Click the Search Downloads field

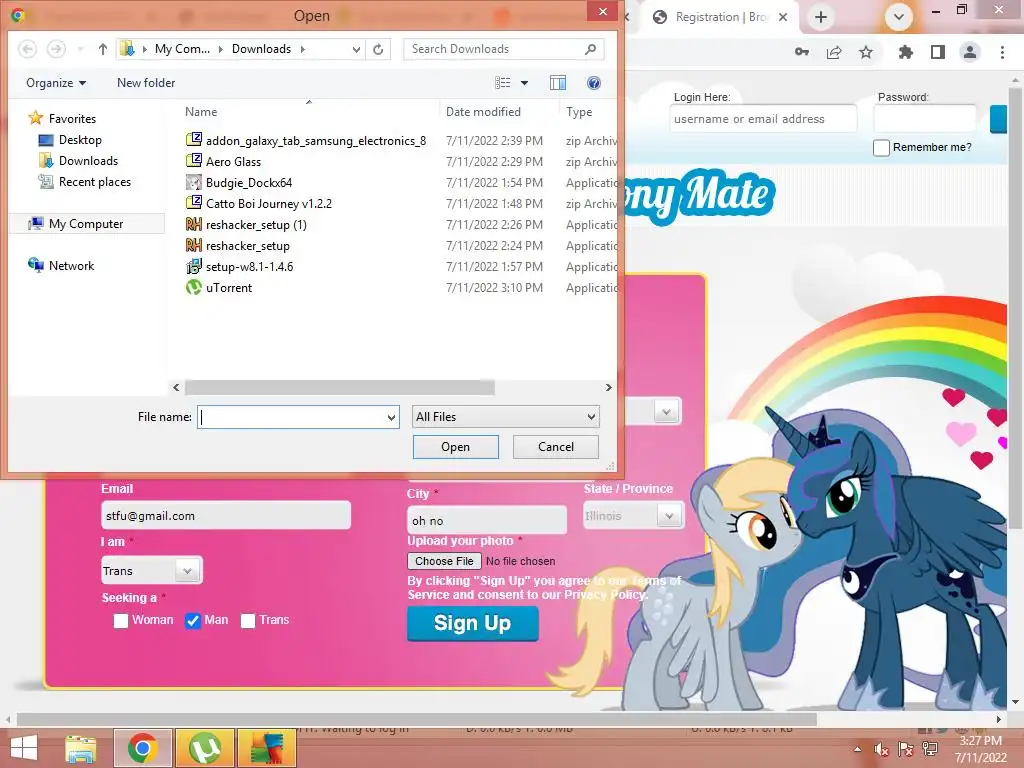pos(503,49)
